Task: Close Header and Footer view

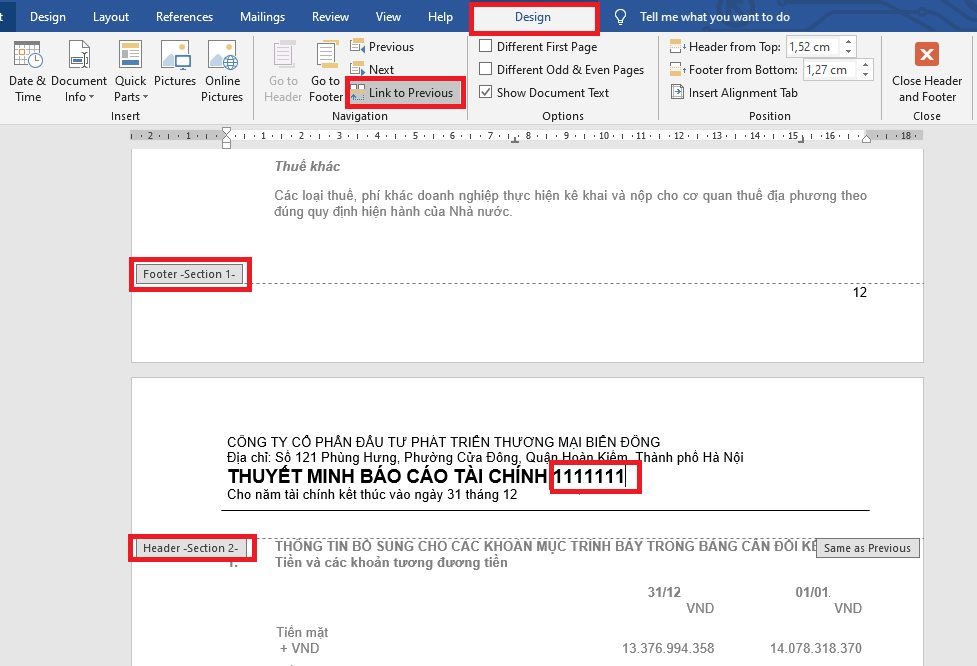Action: (927, 72)
